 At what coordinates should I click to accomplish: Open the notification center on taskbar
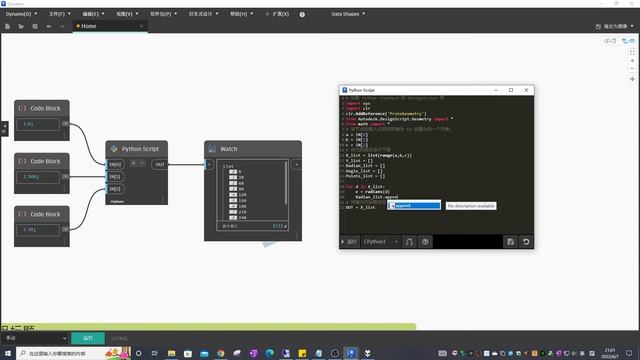[629, 353]
